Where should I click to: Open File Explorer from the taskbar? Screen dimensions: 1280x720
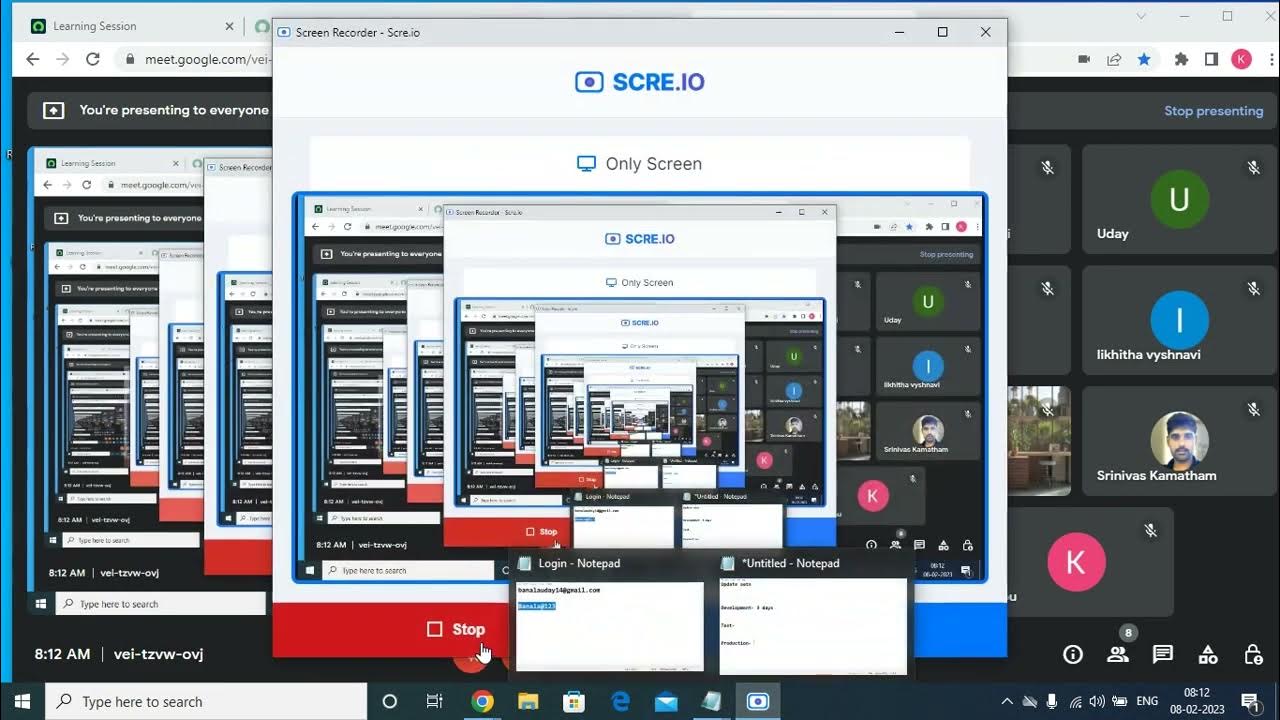click(528, 701)
